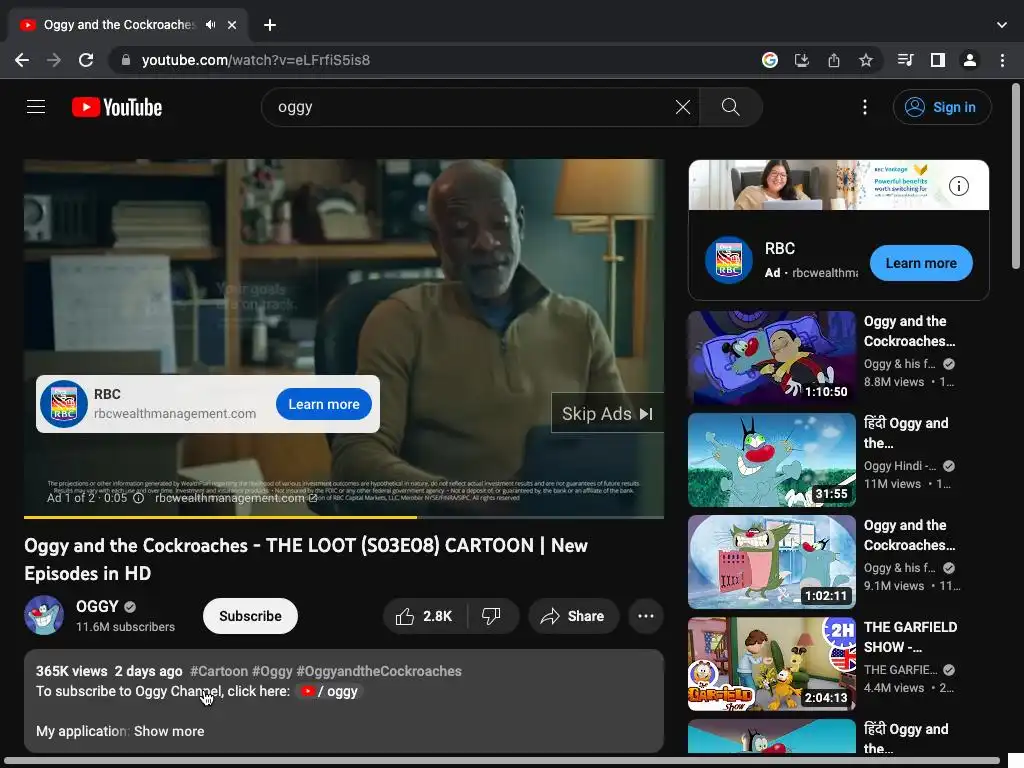Open rbcwealthmanagement.com link in player
The height and width of the screenshot is (768, 1024).
coord(236,498)
